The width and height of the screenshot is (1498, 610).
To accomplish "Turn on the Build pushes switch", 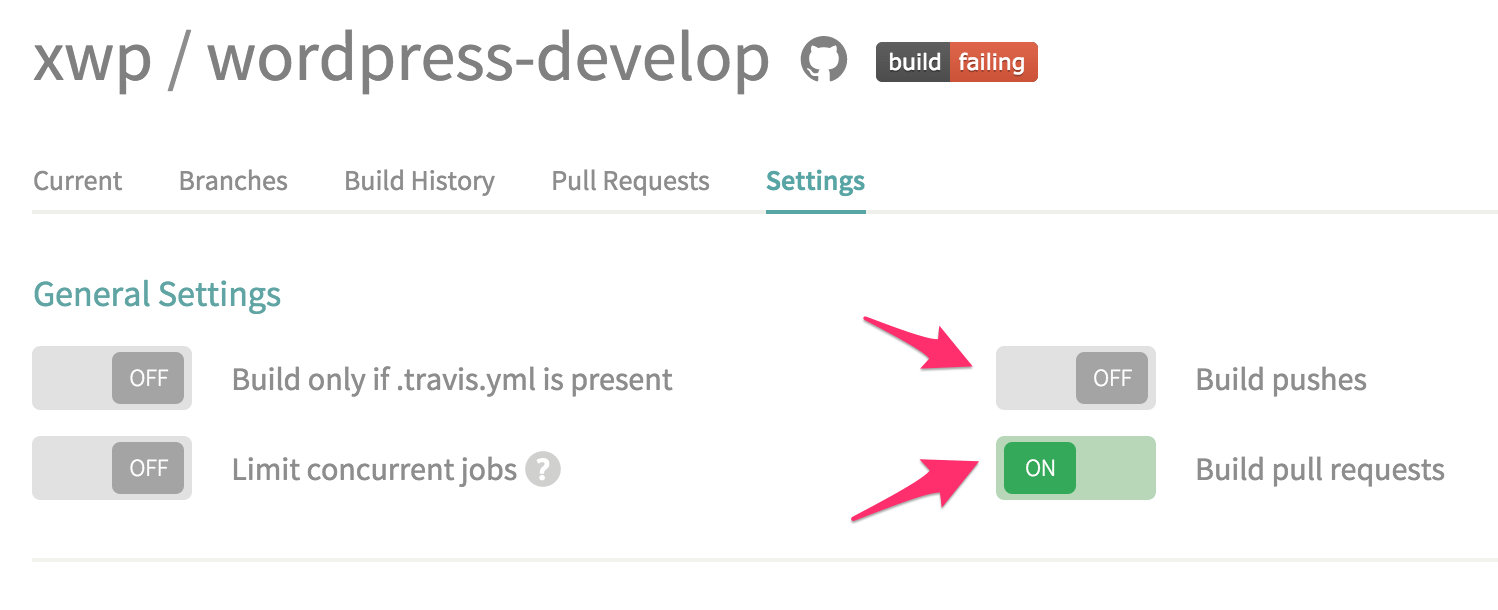I will tap(1076, 378).
